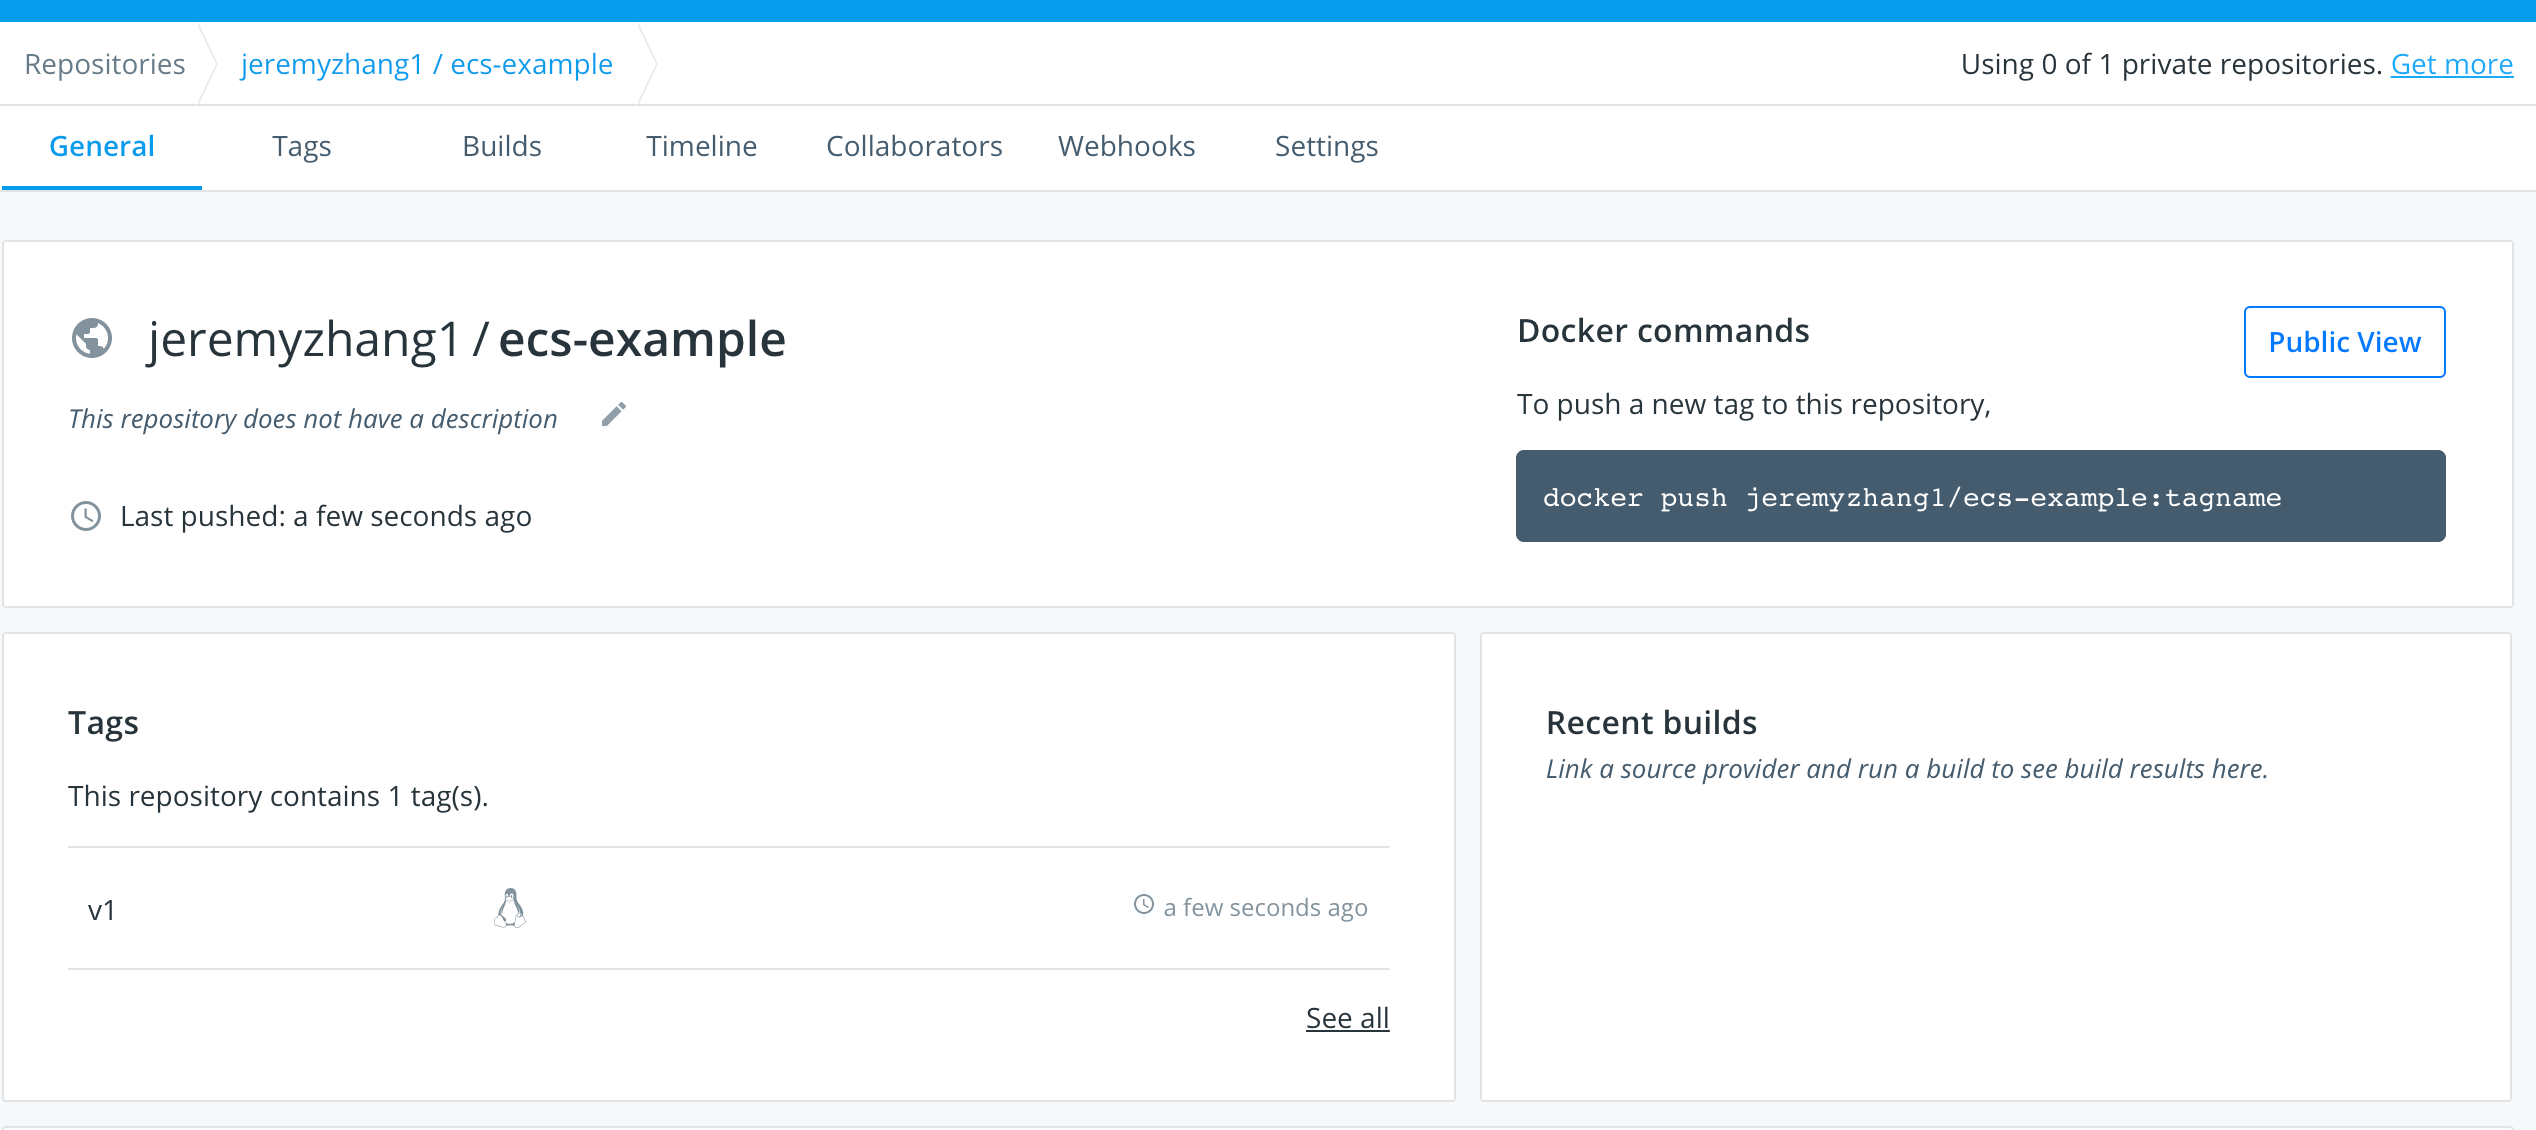Go to the Collaborators tab
2536x1130 pixels.
pos(914,146)
